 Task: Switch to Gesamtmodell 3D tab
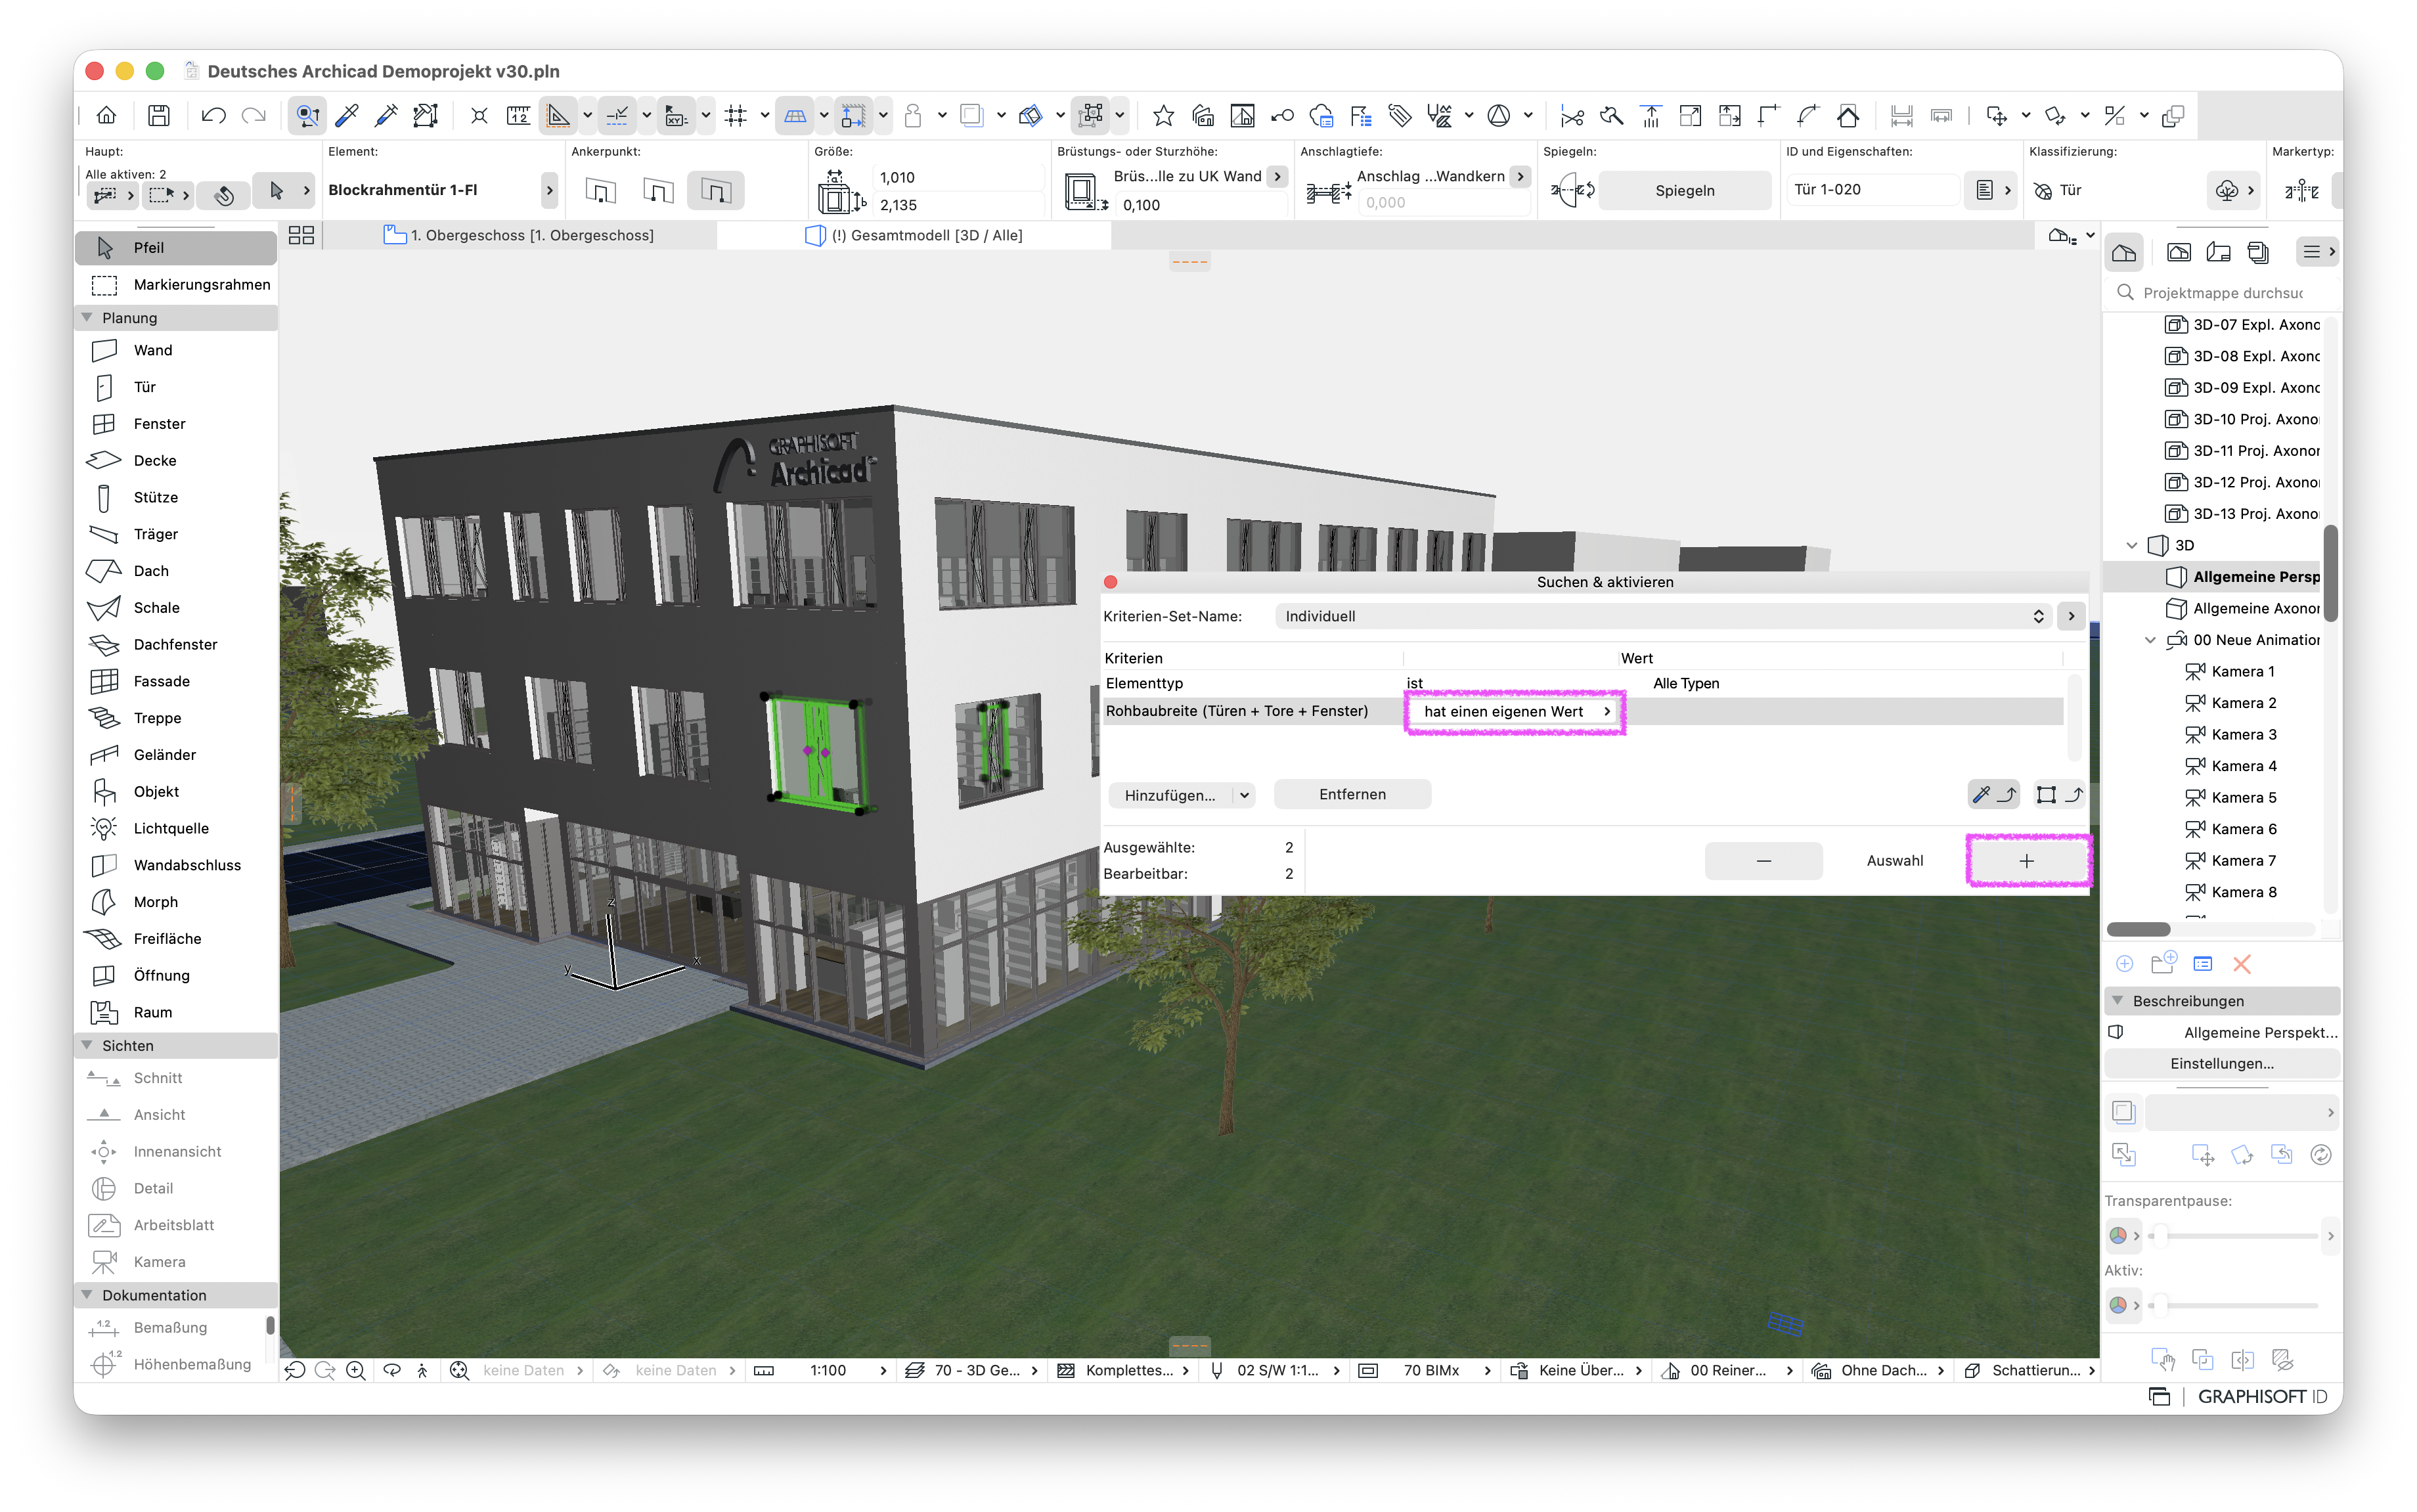click(914, 236)
